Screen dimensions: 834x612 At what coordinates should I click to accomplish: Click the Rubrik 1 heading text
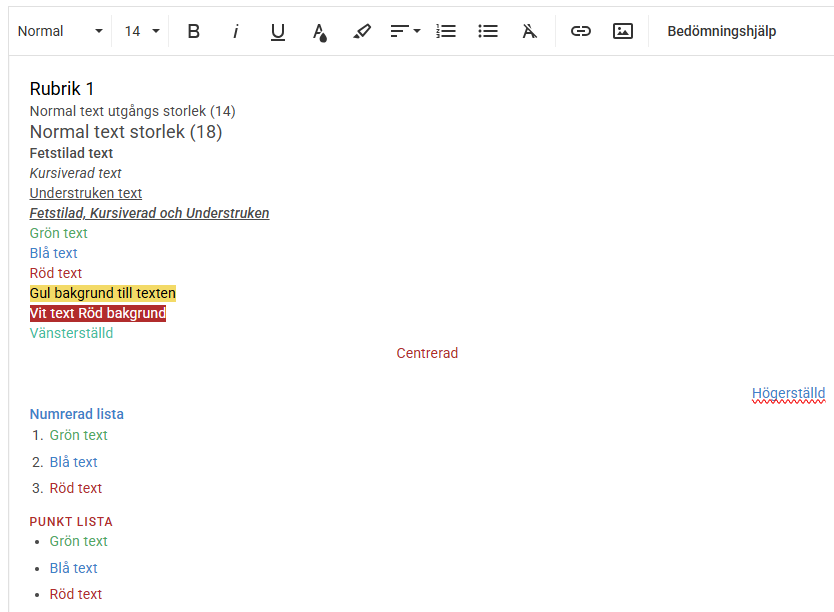pos(62,89)
